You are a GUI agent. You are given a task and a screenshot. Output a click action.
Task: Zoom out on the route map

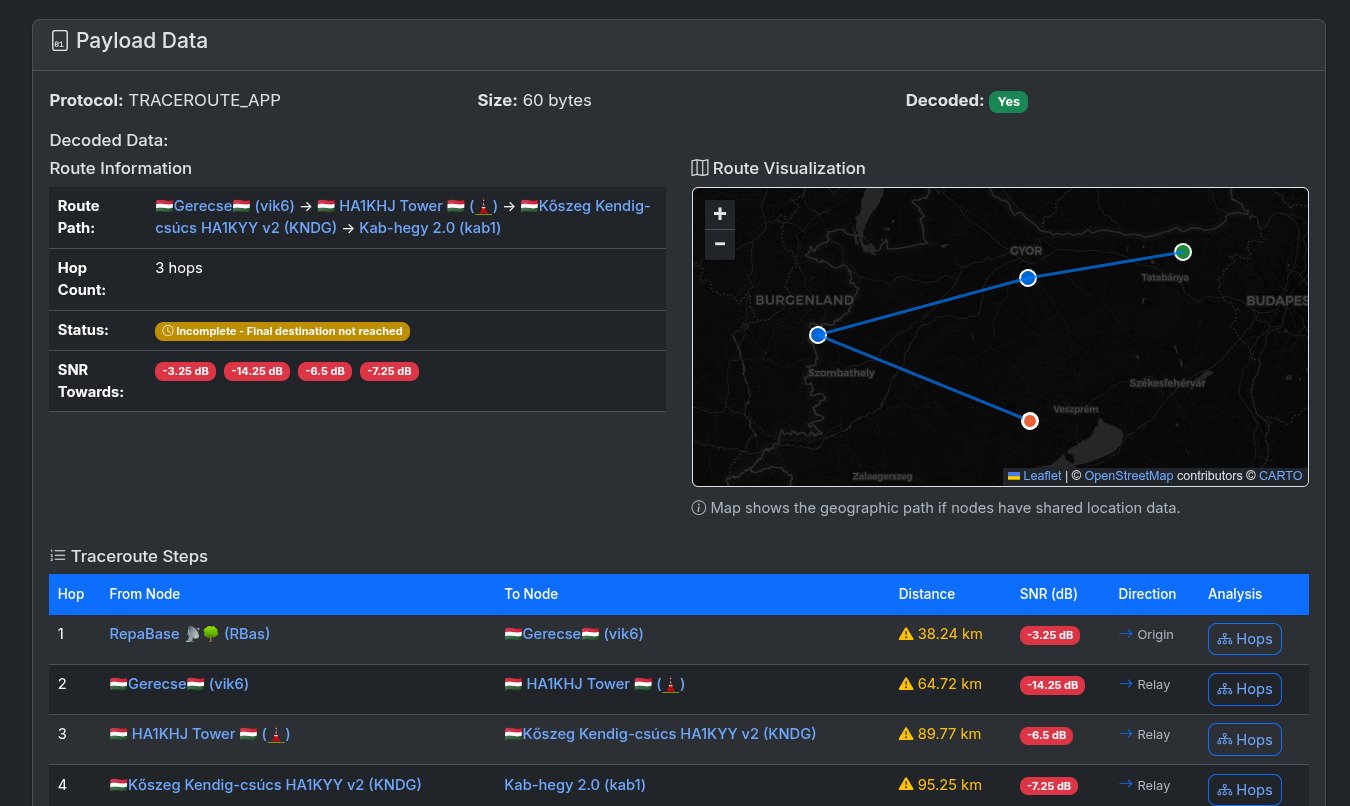click(719, 244)
